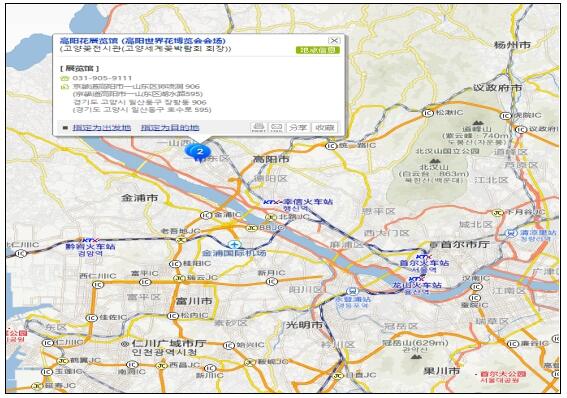Click the 收藏 favorite button
567x398 pixels.
[x=324, y=127]
